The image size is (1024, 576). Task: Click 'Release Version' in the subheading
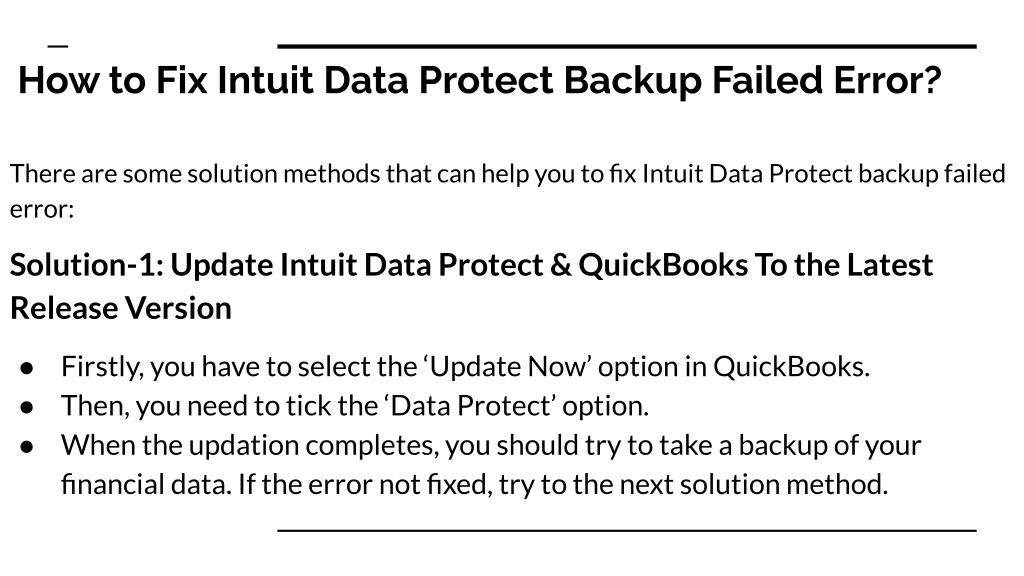[x=121, y=308]
